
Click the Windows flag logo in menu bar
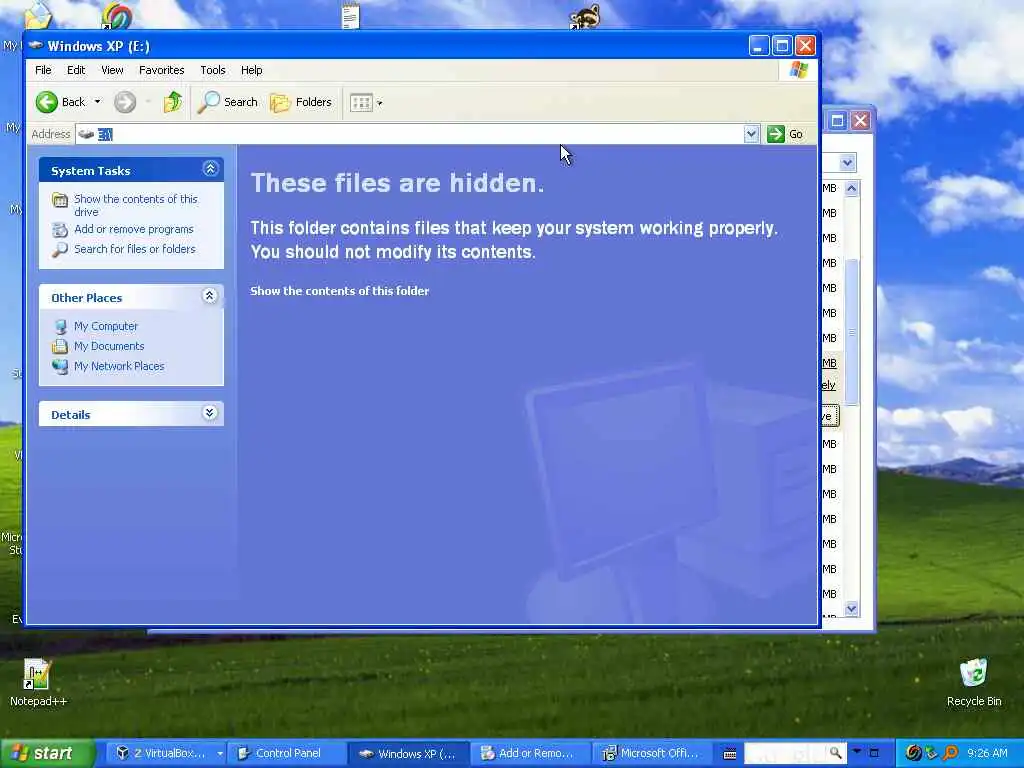coord(798,70)
